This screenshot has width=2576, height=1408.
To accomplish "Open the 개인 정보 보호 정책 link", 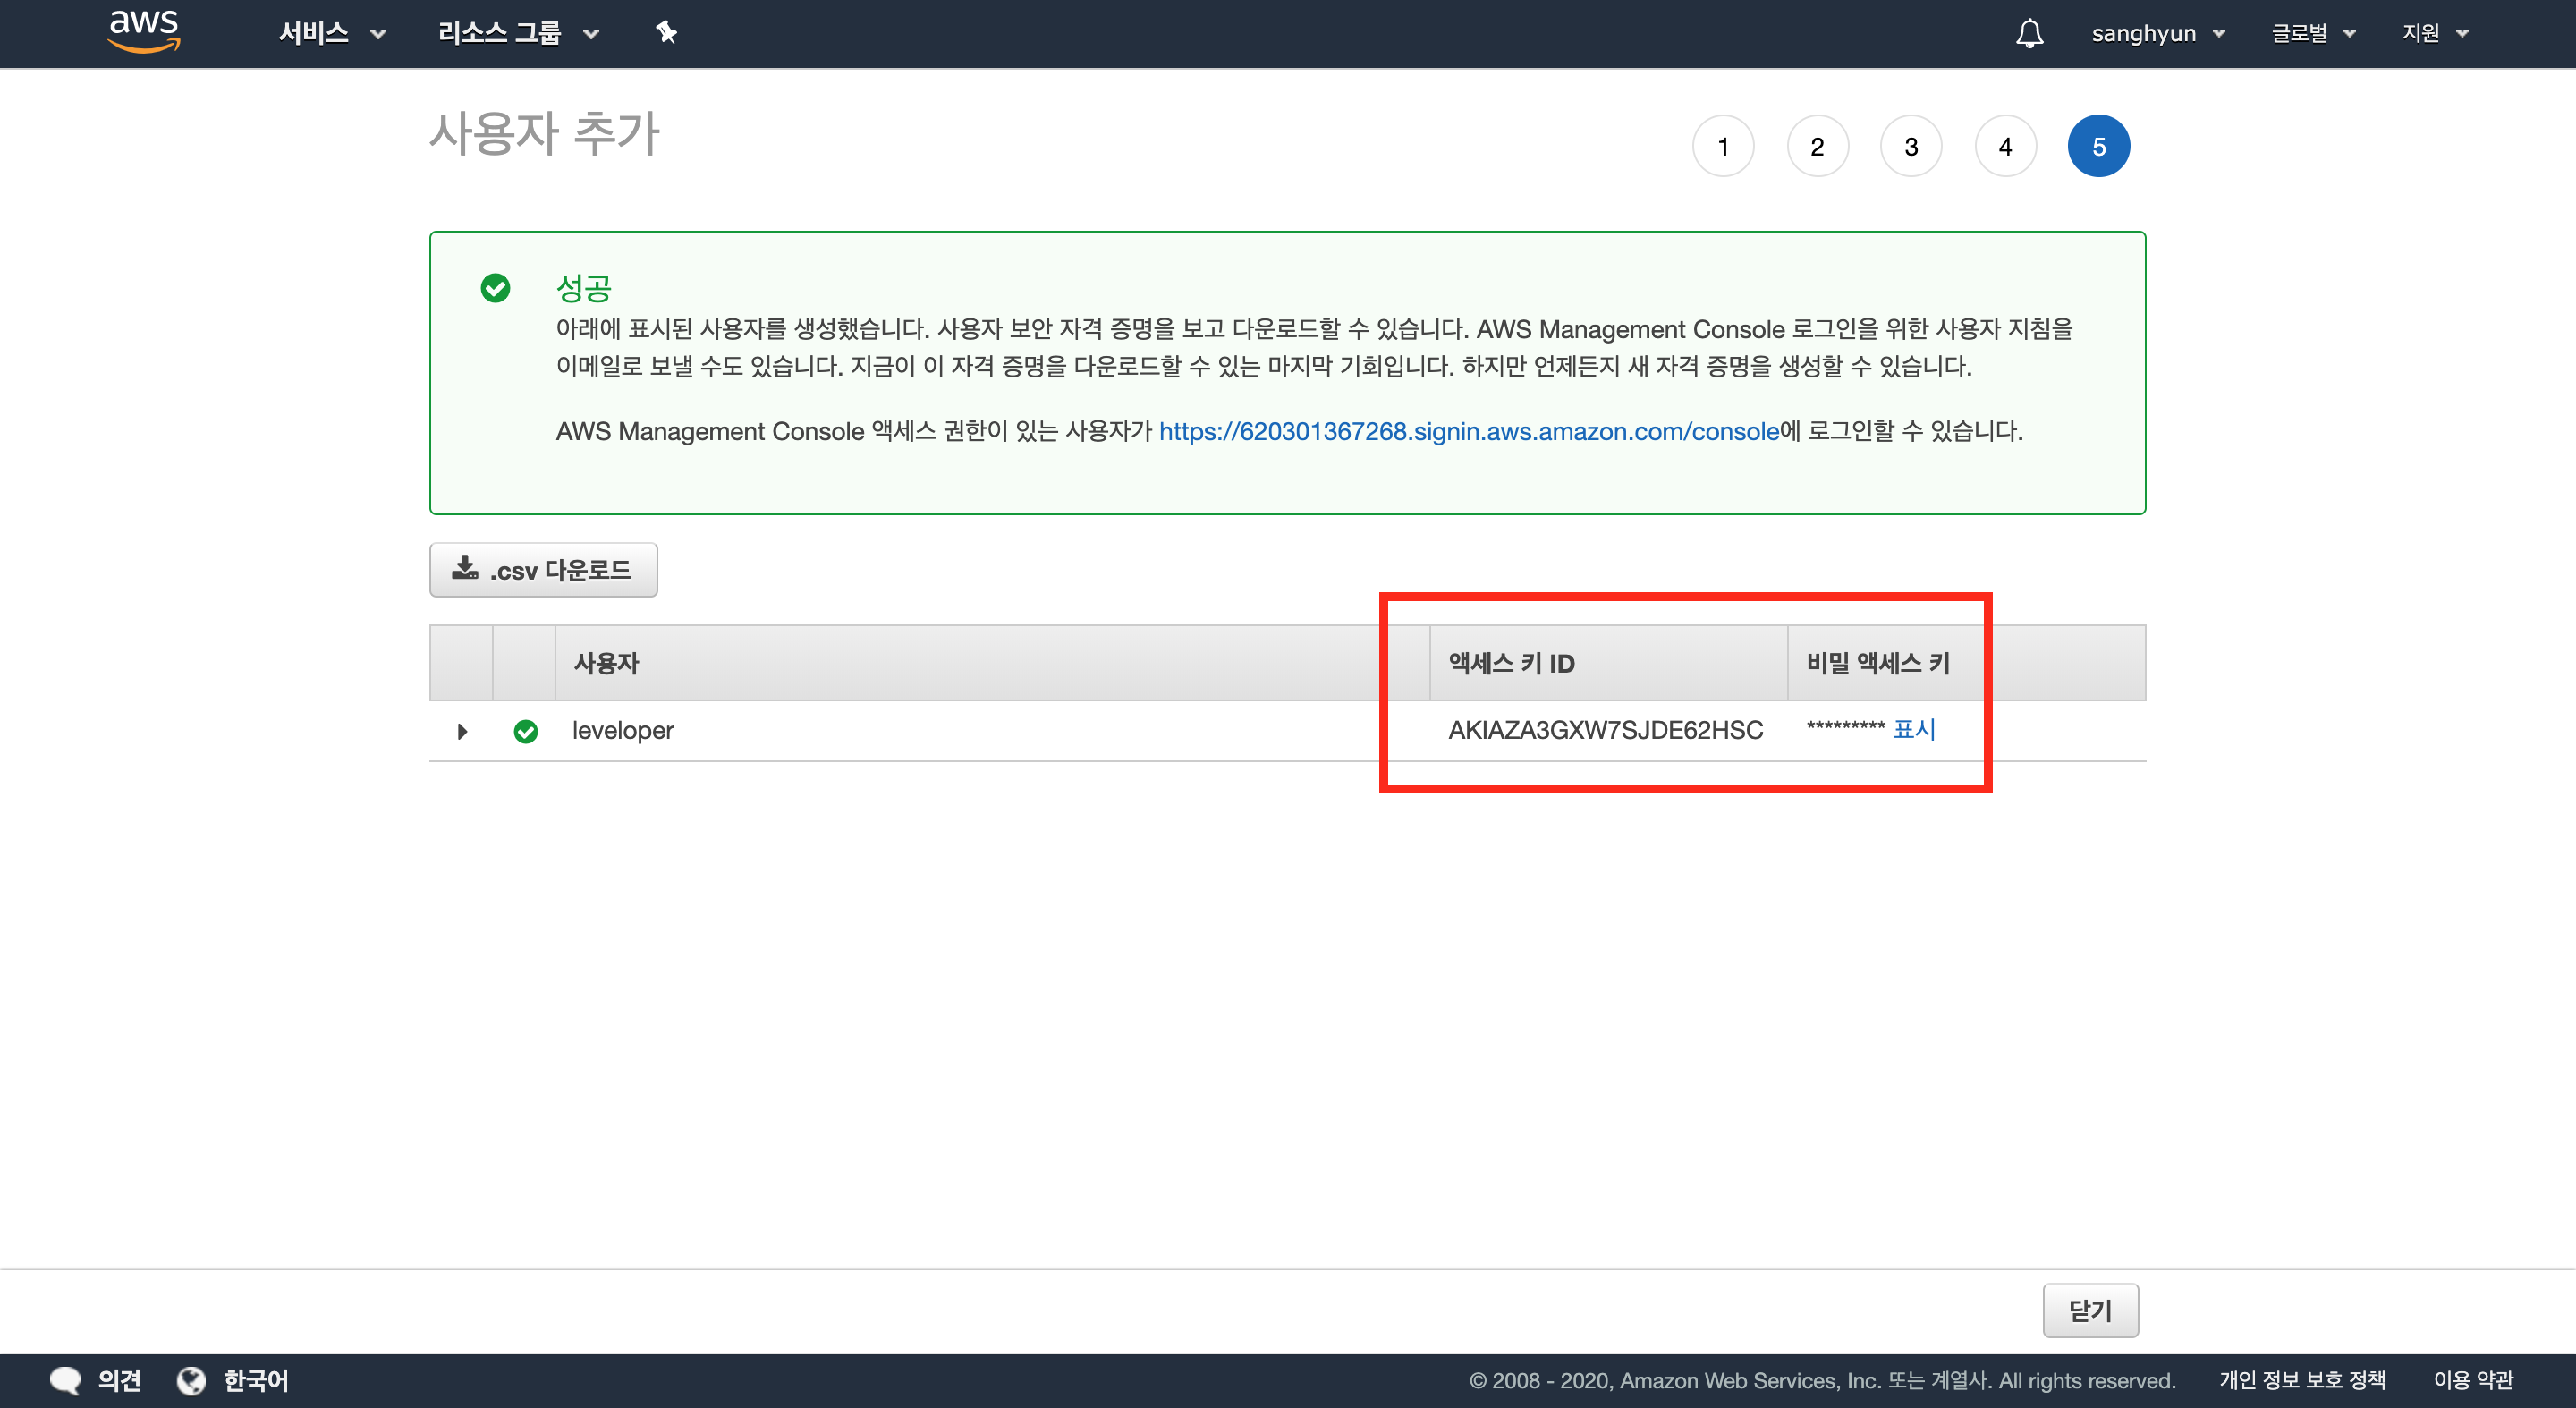I will pos(2302,1380).
